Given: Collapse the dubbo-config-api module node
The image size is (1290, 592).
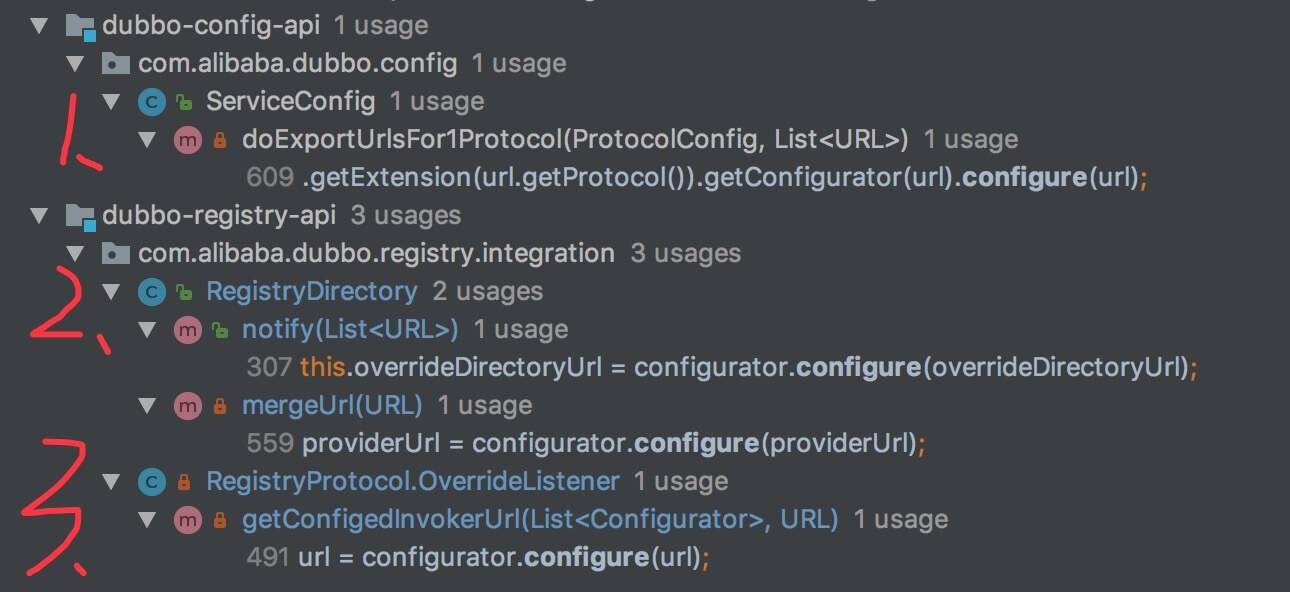Looking at the screenshot, I should click(x=39, y=25).
